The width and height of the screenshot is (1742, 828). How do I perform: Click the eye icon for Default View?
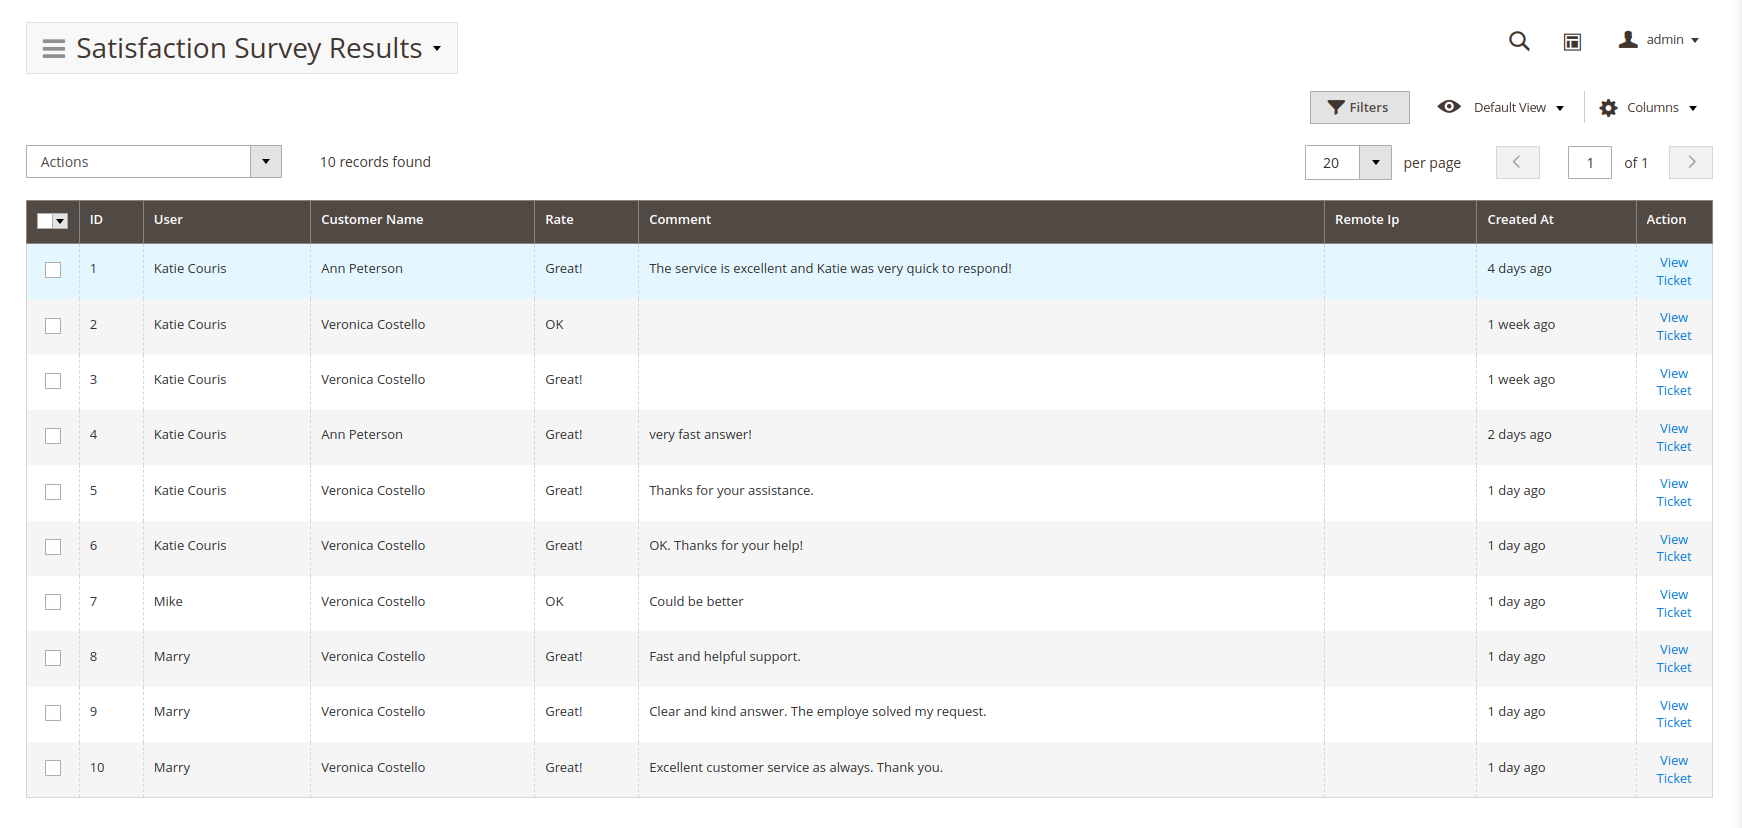tap(1449, 107)
